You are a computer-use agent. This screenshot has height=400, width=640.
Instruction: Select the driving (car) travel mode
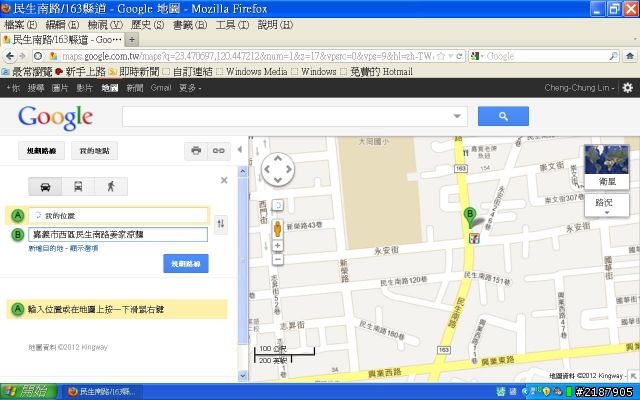[x=45, y=187]
